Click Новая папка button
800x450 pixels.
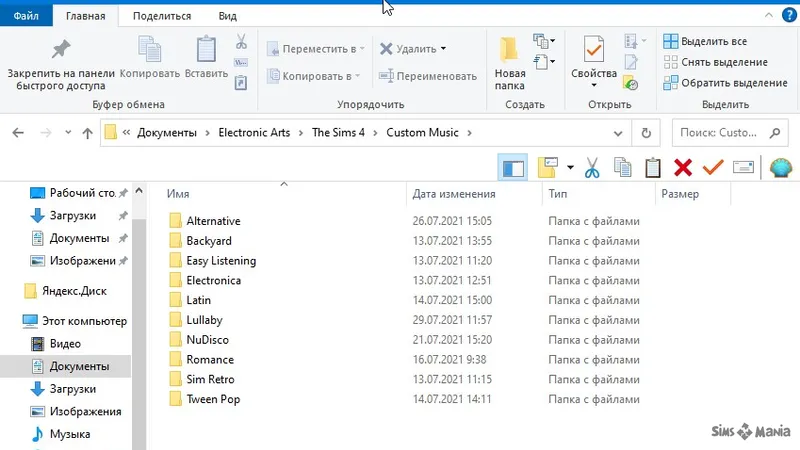pos(510,64)
